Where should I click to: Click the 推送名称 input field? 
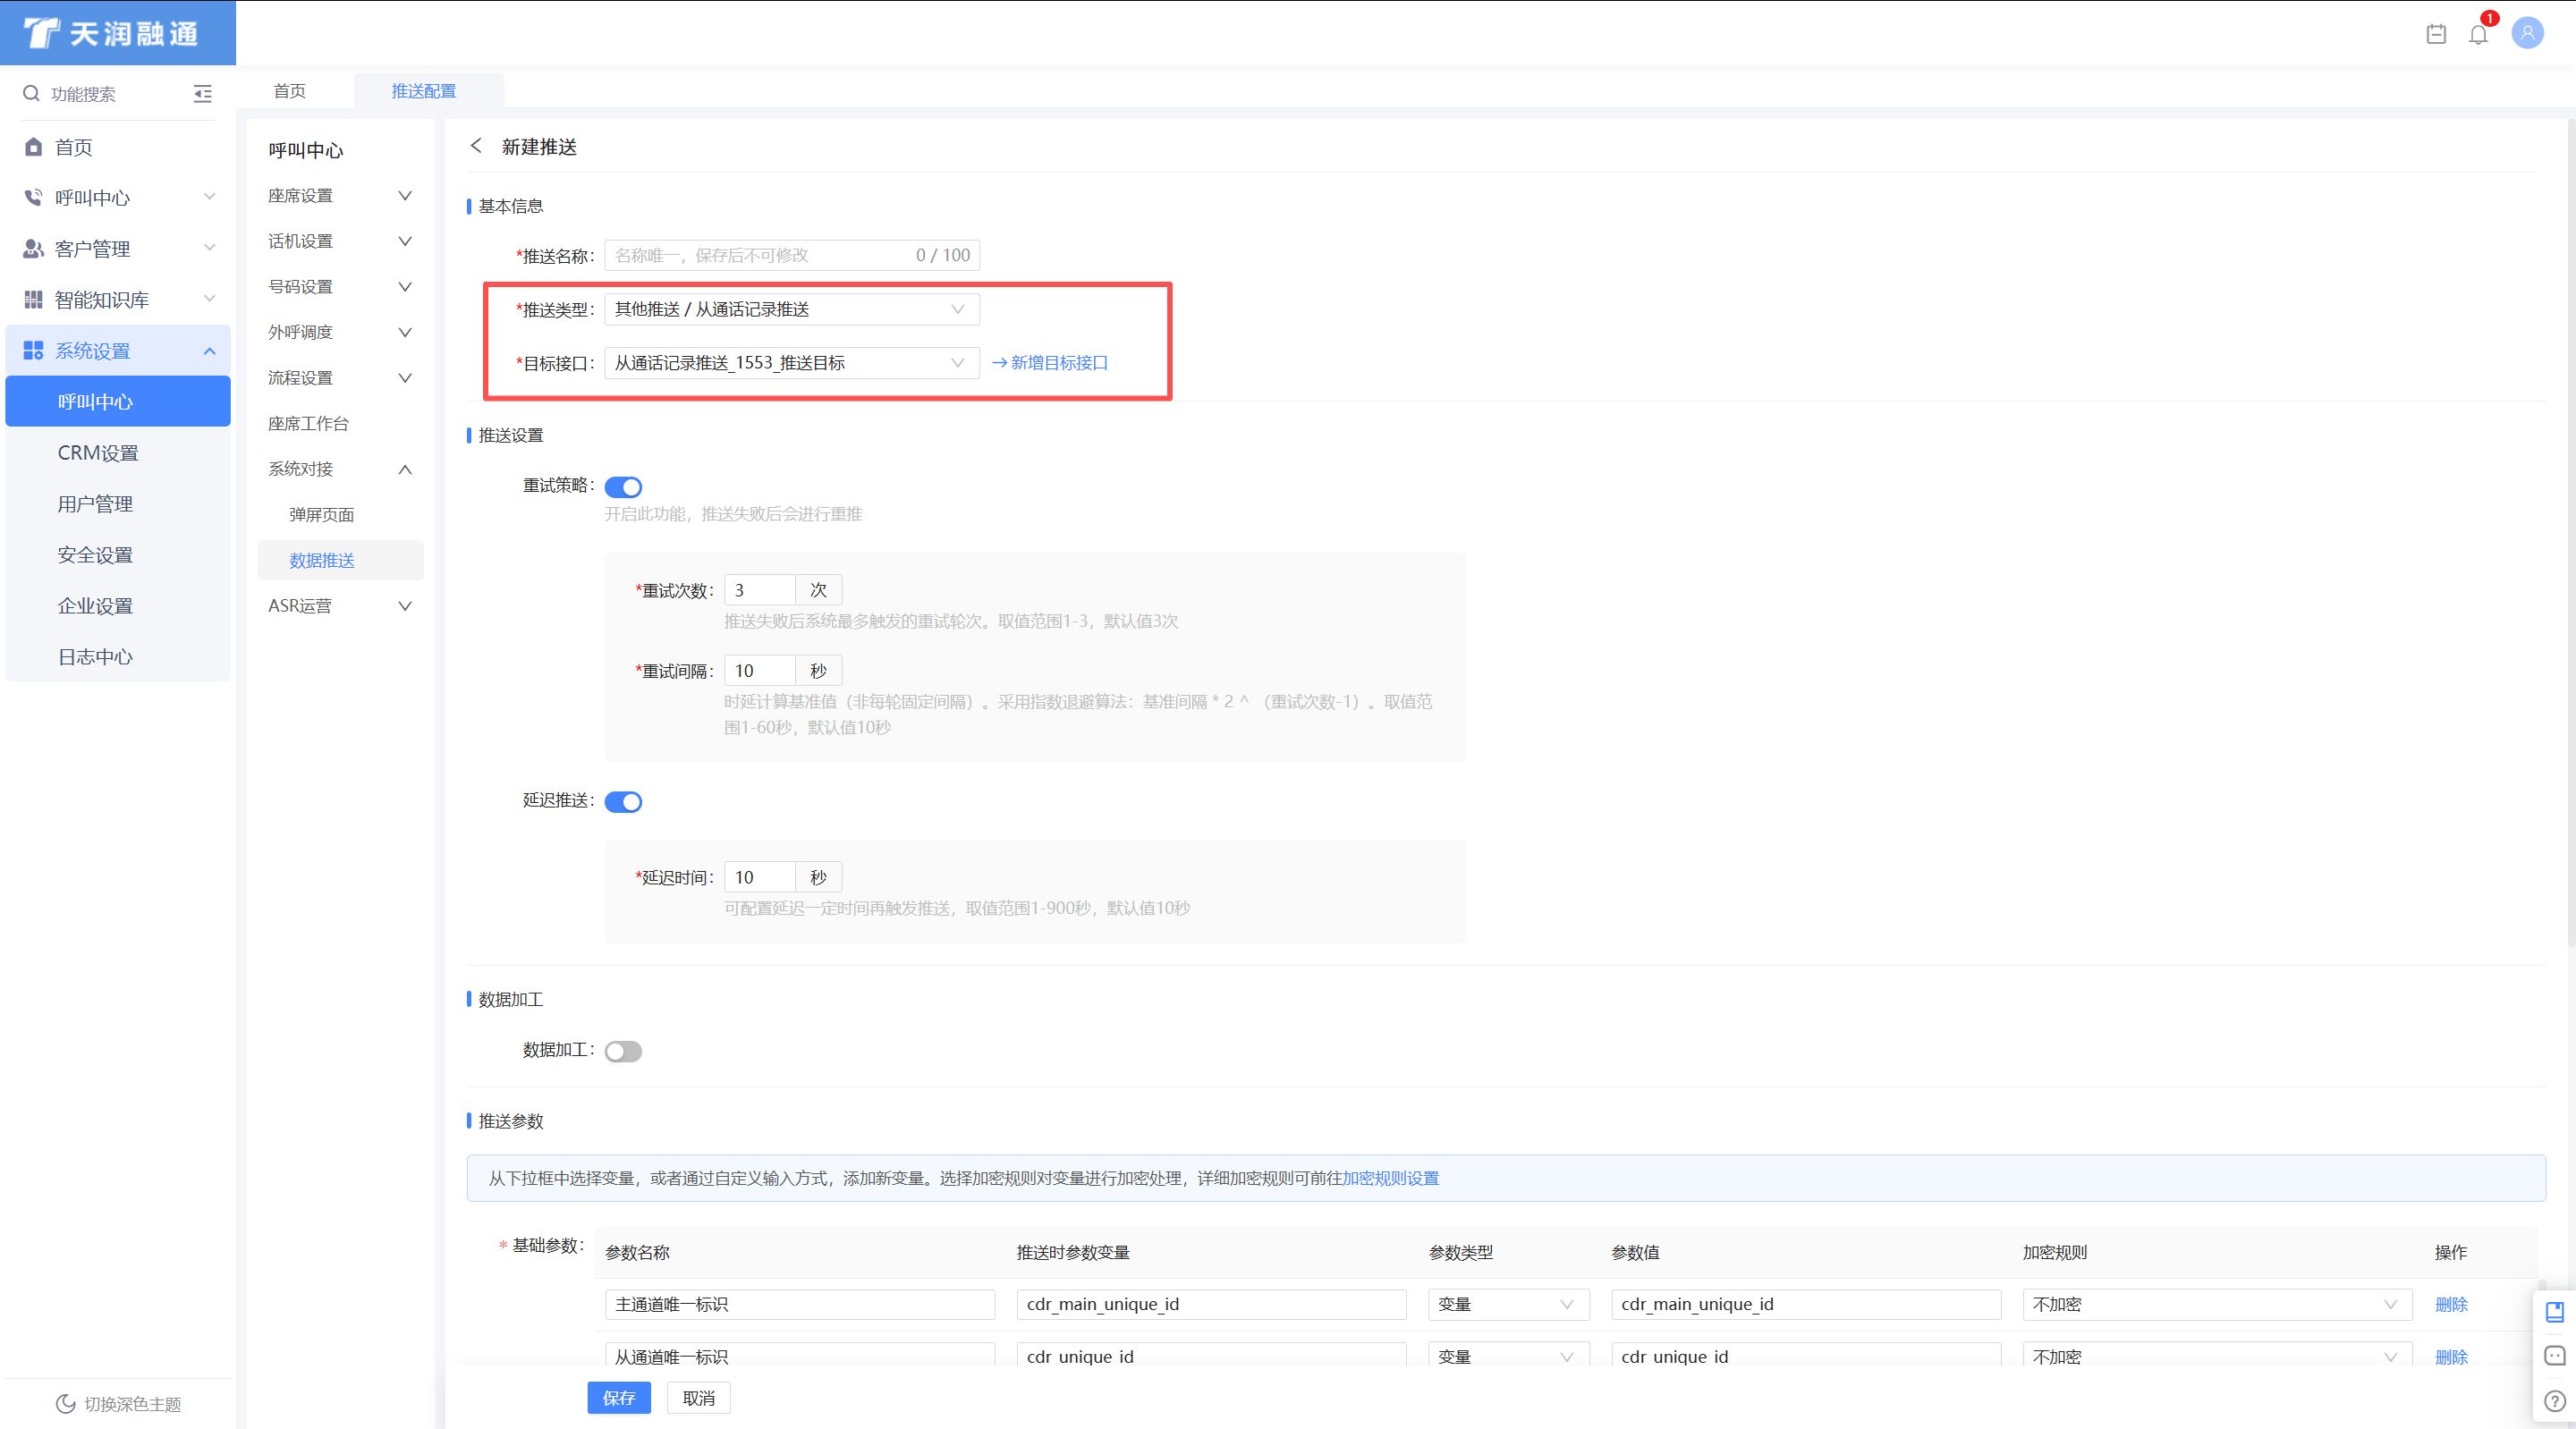point(792,255)
